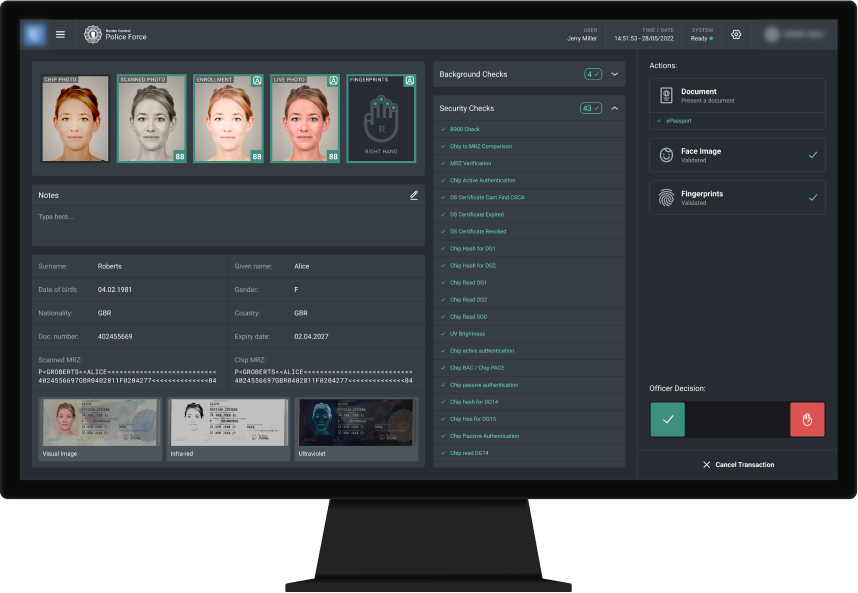
Task: Click the Fingerprints validated checkmark
Action: (x=812, y=198)
